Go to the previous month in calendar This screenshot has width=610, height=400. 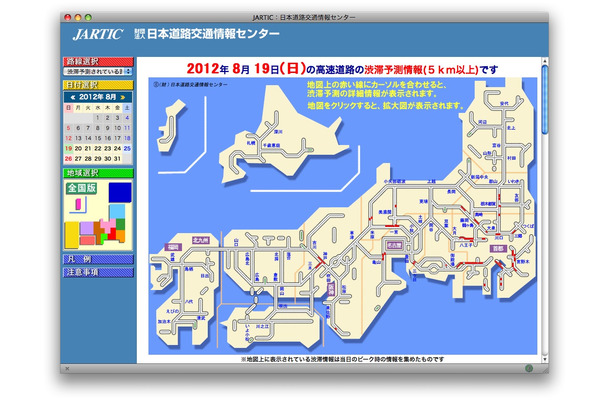(72, 97)
